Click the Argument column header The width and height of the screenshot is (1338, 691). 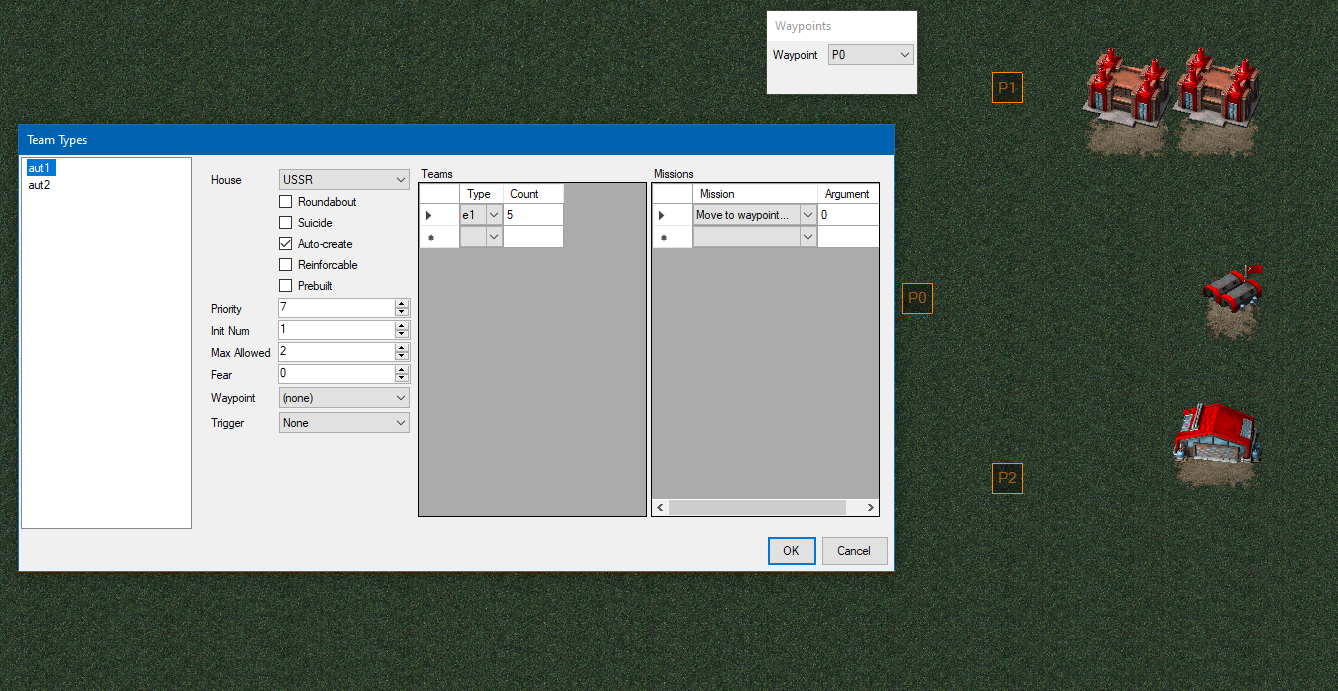click(848, 194)
